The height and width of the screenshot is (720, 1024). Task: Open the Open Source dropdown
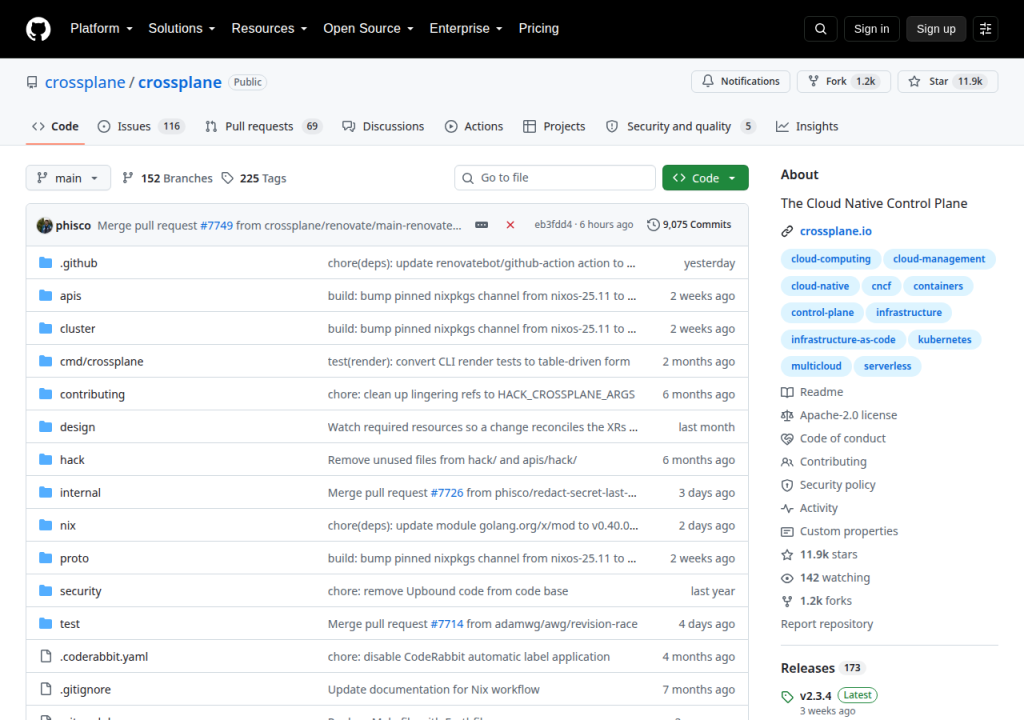368,29
